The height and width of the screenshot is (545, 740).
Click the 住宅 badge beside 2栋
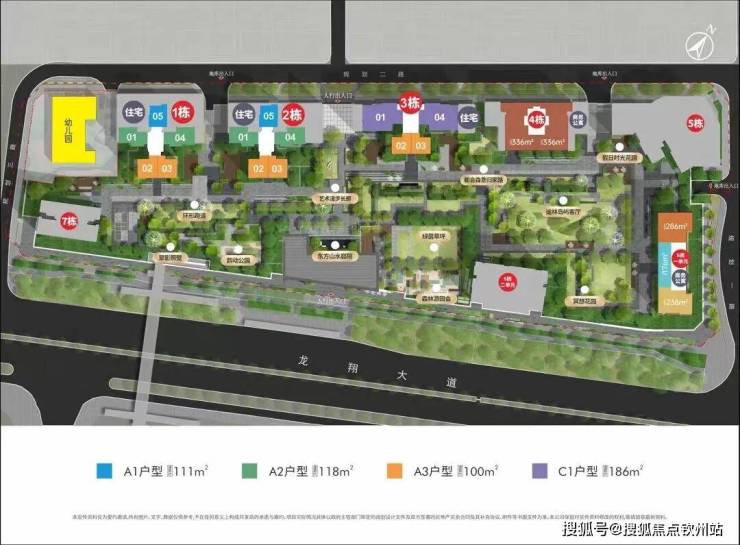pos(244,115)
